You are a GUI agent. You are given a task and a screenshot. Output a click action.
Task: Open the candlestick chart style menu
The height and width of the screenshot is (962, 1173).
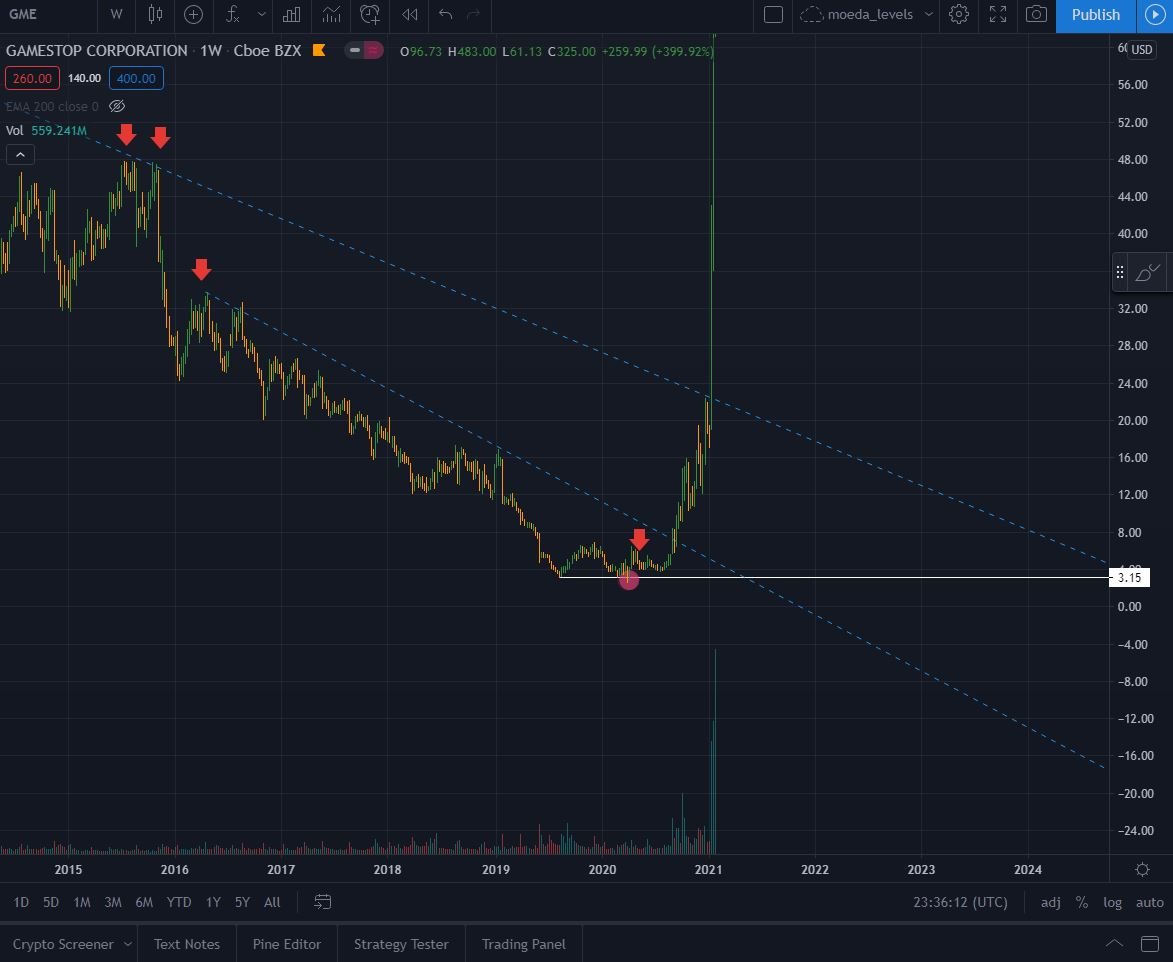[155, 14]
